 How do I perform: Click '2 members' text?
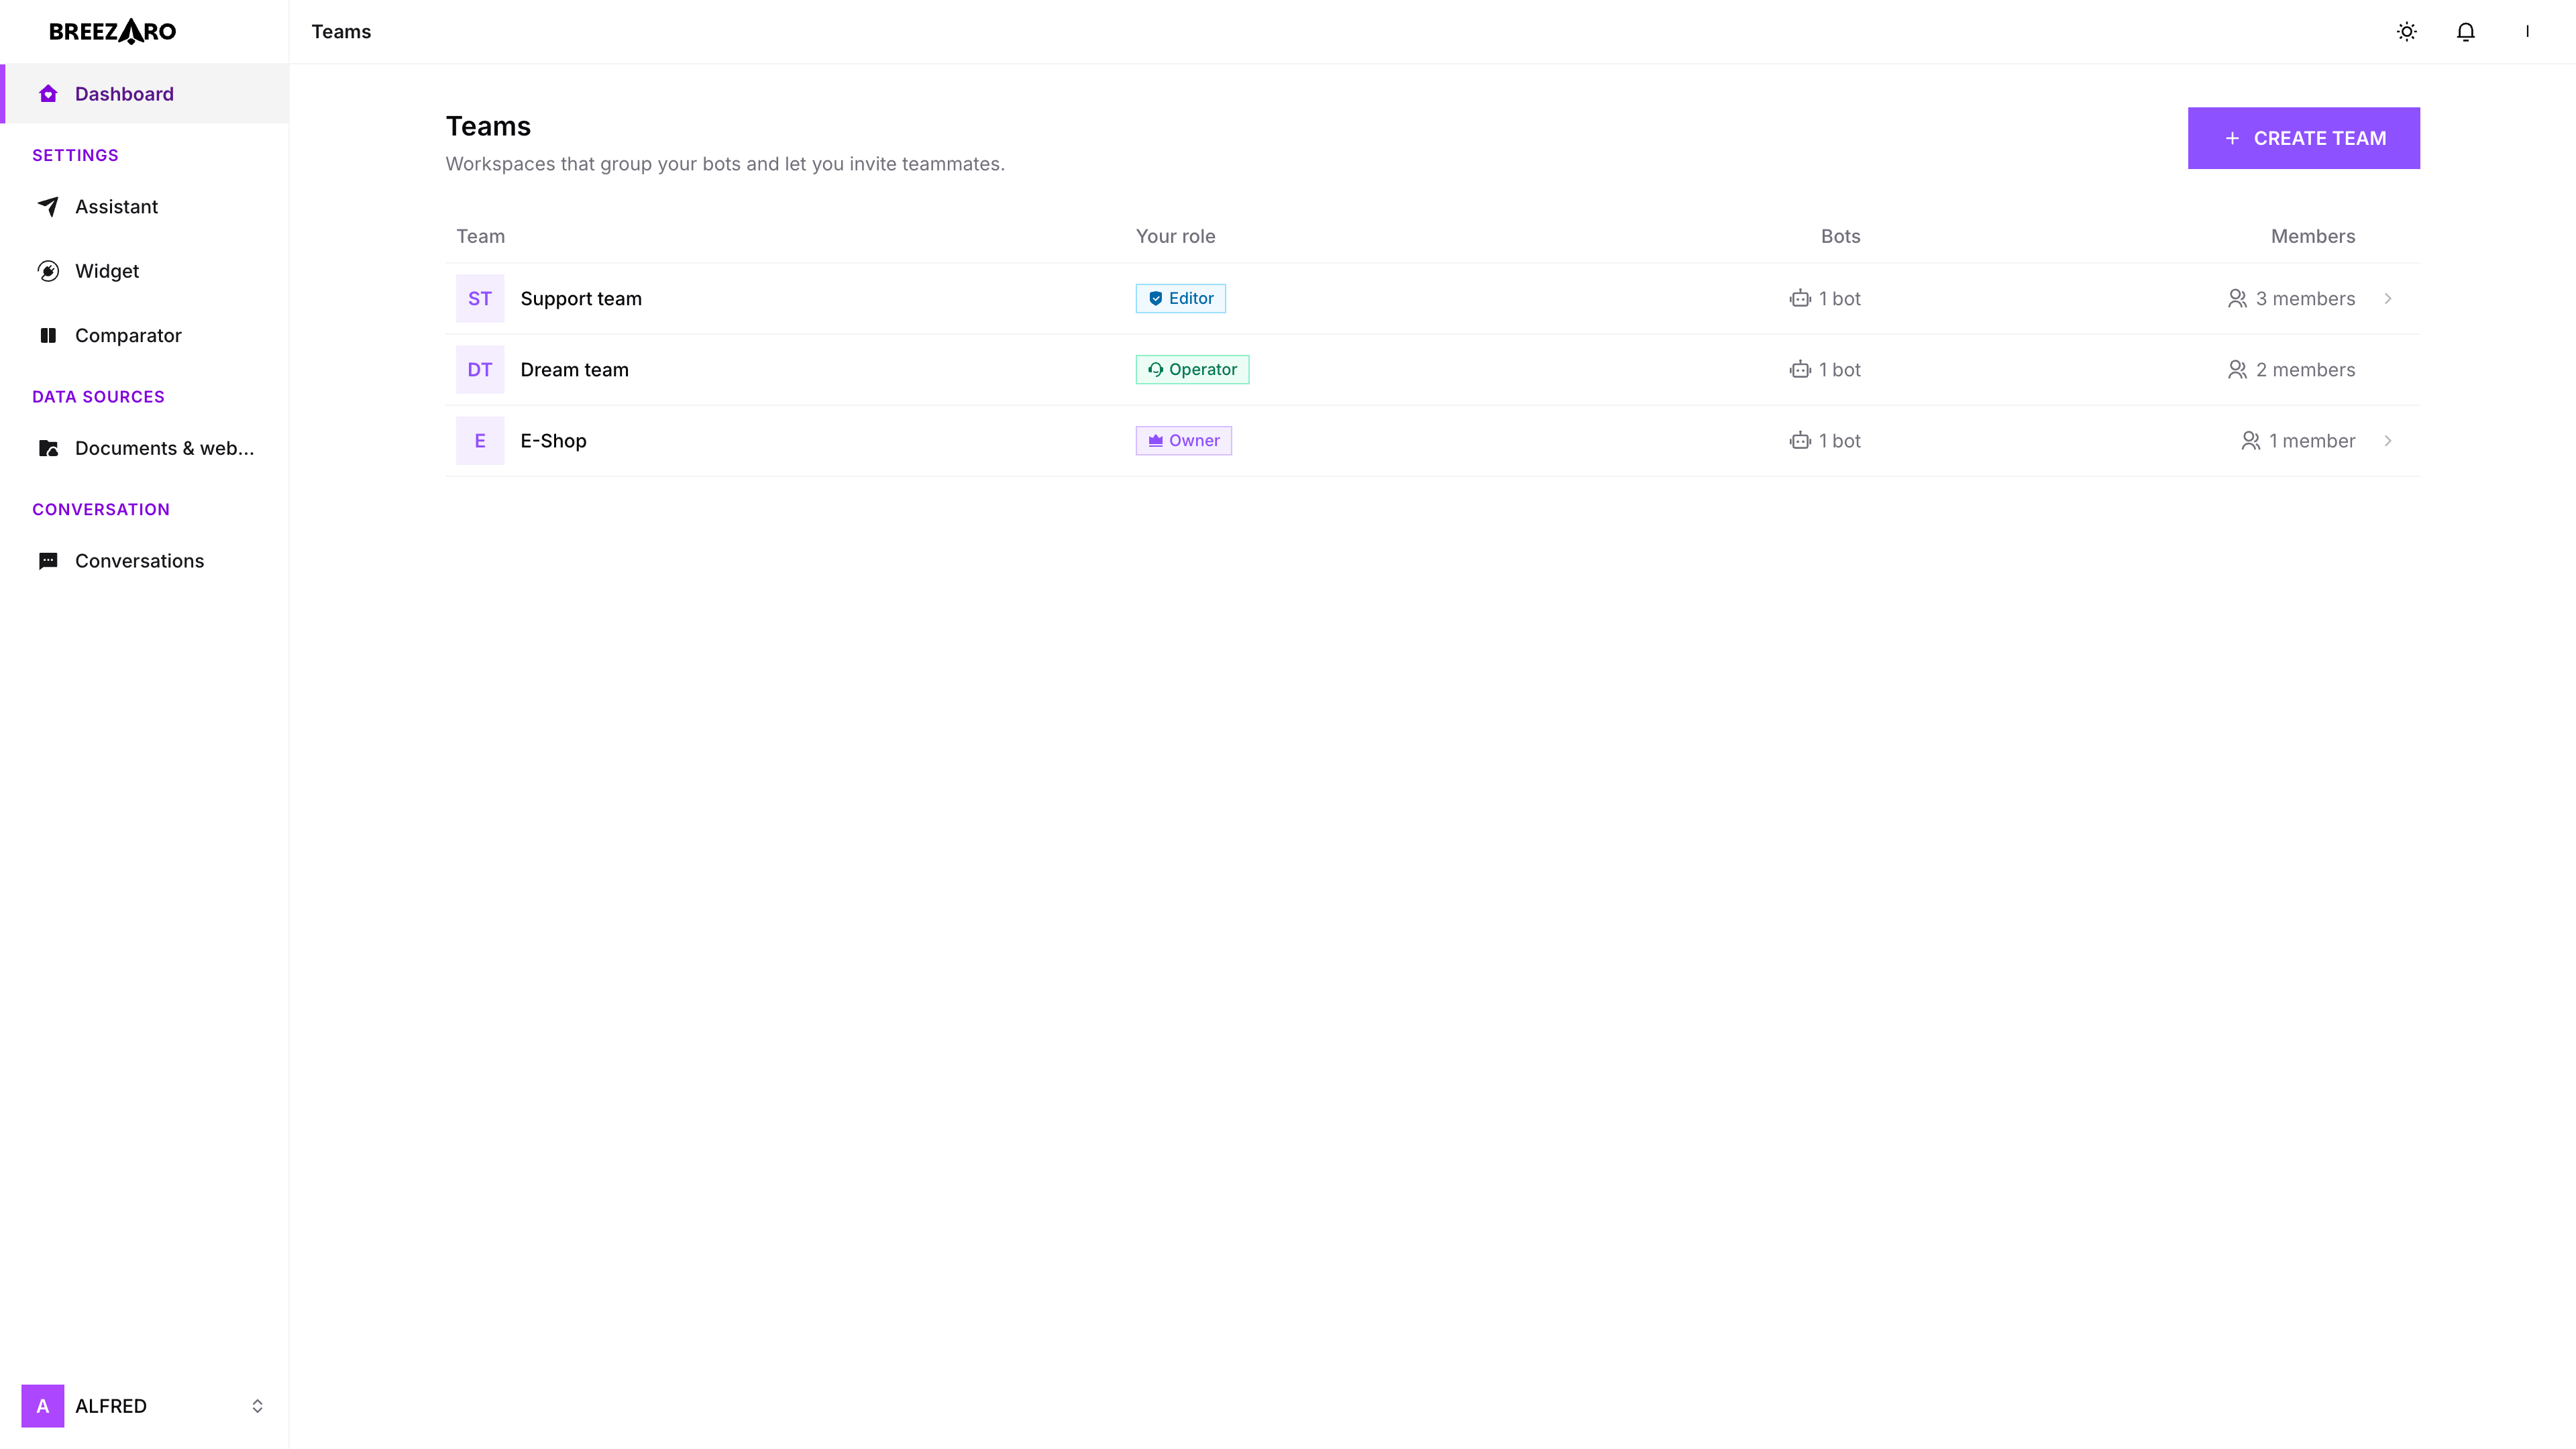point(2305,370)
